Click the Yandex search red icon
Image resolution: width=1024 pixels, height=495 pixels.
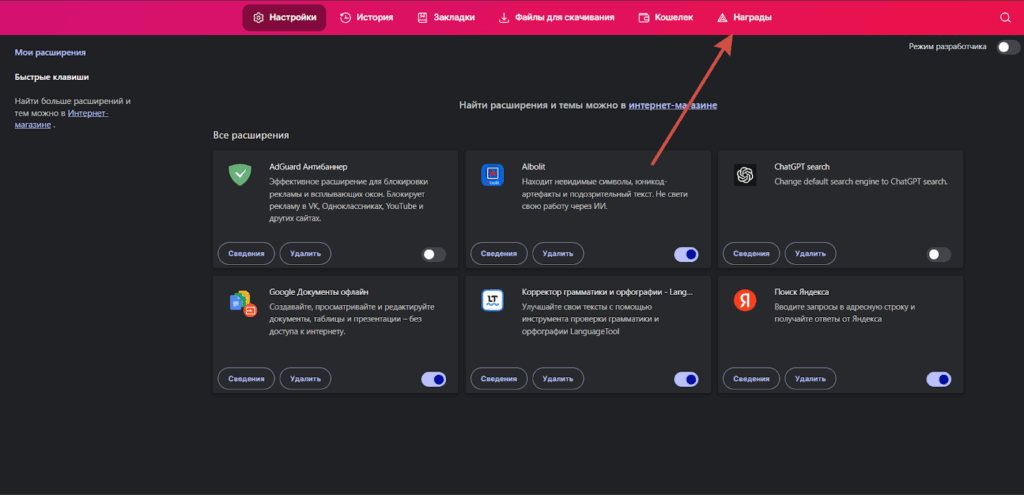coord(744,299)
